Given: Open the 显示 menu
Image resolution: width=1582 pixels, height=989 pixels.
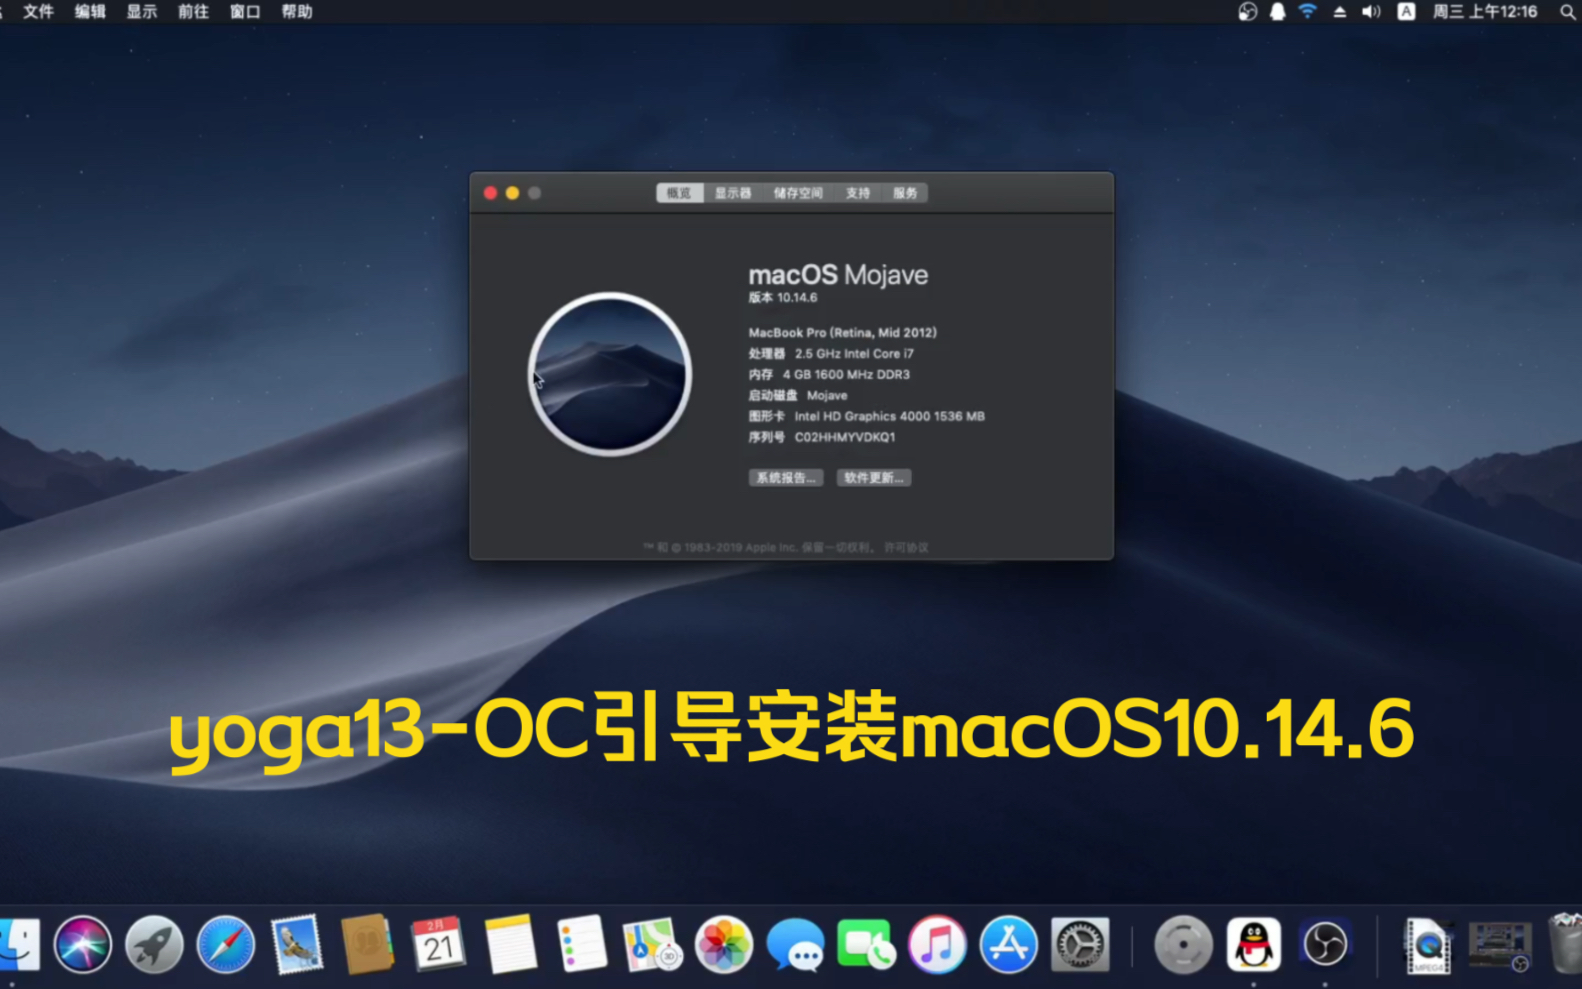Looking at the screenshot, I should [x=142, y=12].
